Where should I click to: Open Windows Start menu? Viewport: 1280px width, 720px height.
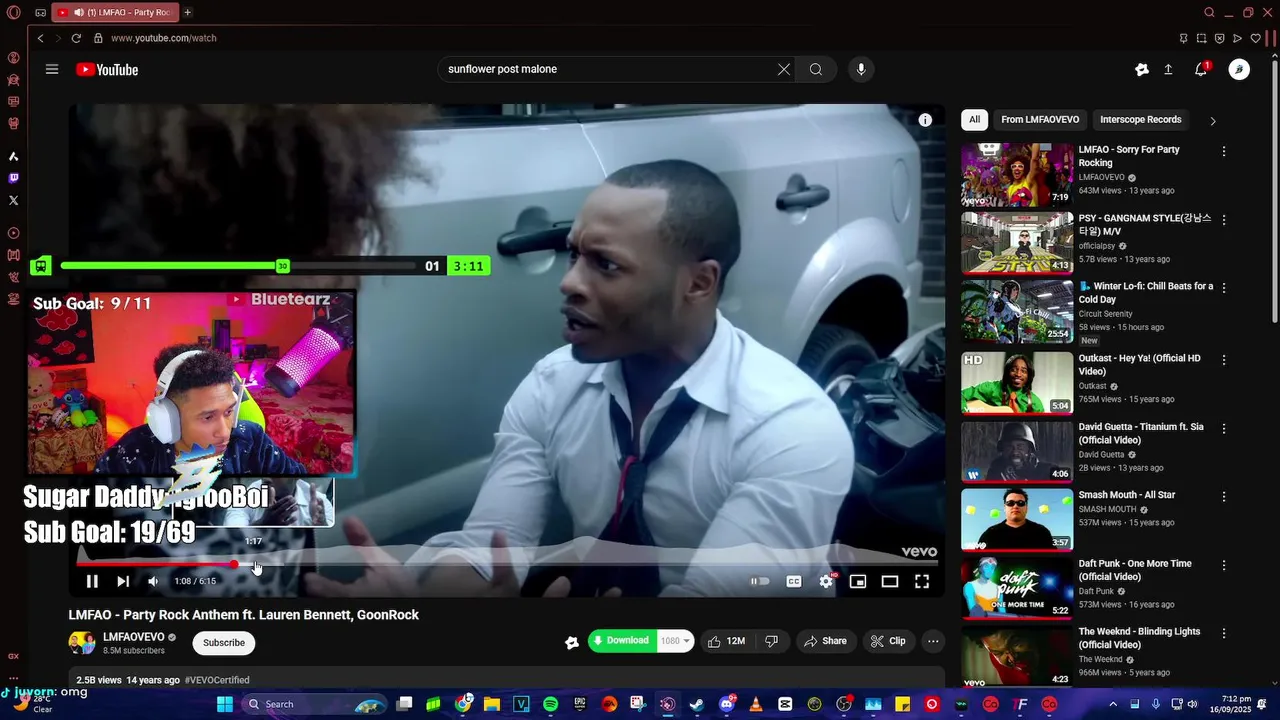(225, 704)
